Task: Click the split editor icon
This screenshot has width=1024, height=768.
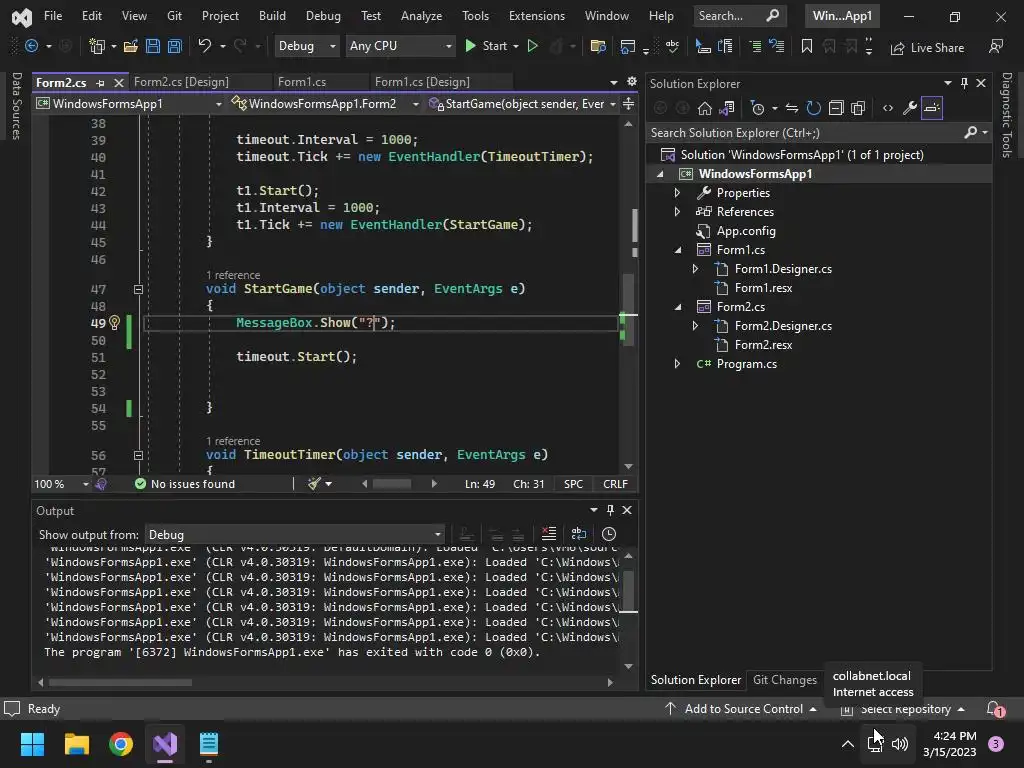Action: point(628,103)
